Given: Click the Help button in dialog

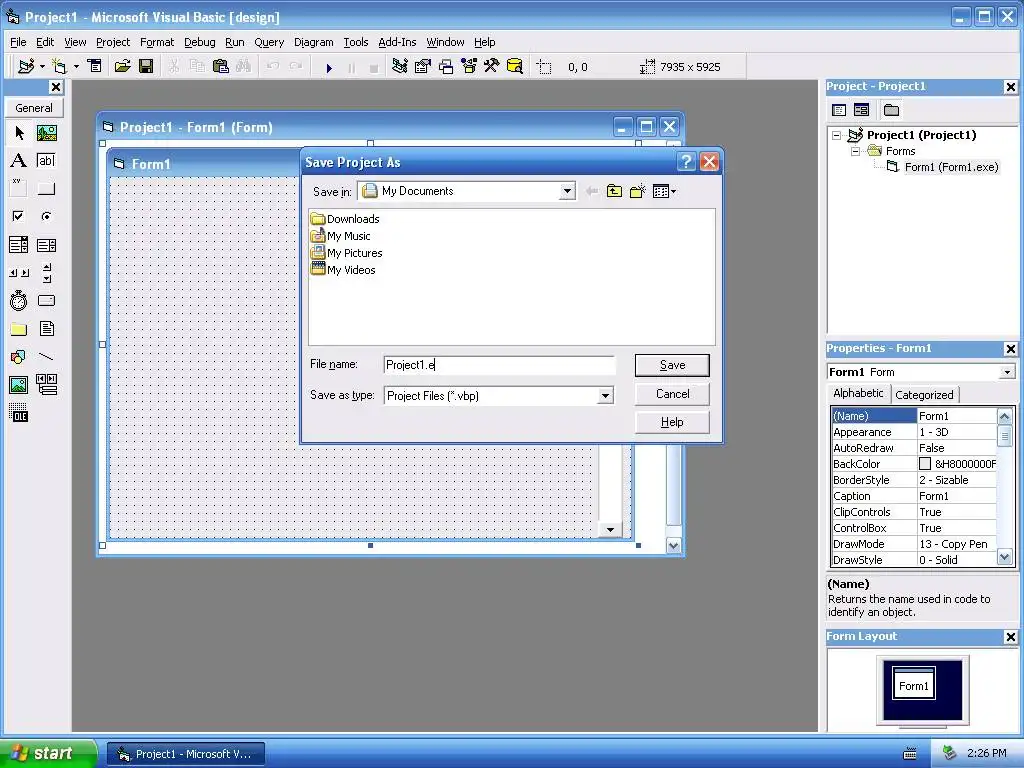Looking at the screenshot, I should (x=672, y=422).
